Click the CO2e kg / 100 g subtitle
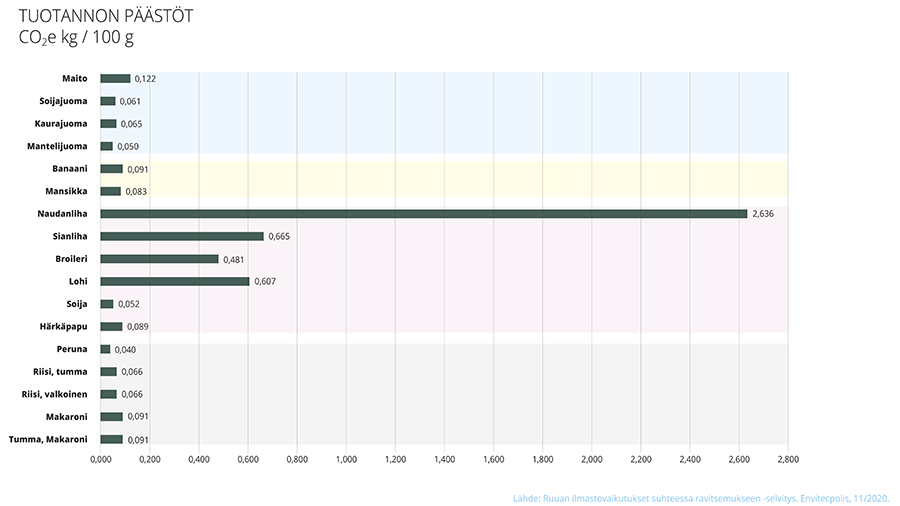 coord(76,39)
